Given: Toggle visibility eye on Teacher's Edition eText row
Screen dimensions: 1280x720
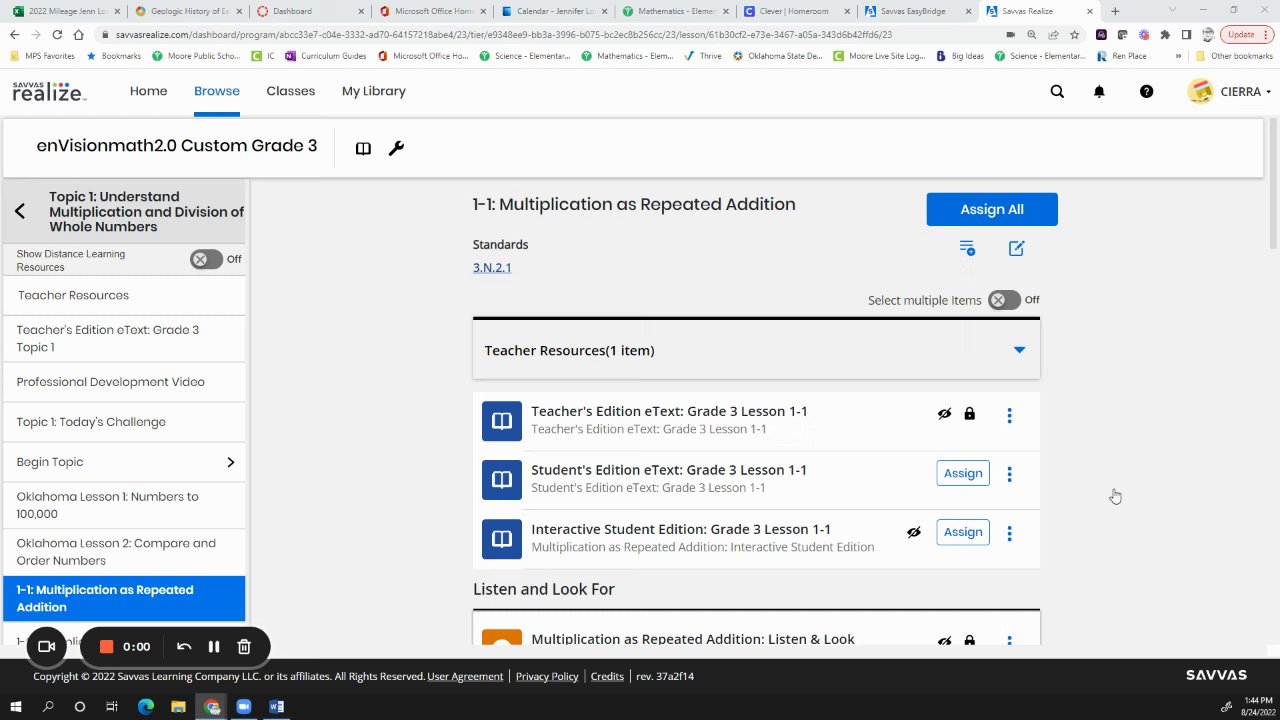Looking at the screenshot, I should (x=944, y=413).
